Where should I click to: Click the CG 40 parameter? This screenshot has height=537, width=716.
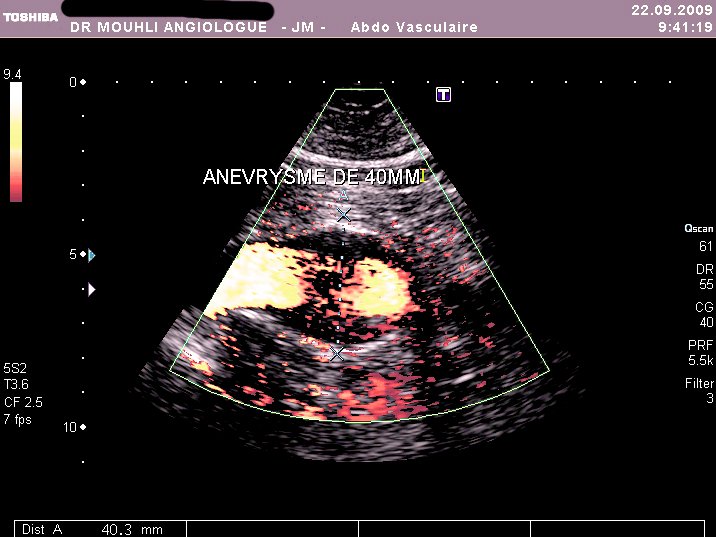click(704, 315)
